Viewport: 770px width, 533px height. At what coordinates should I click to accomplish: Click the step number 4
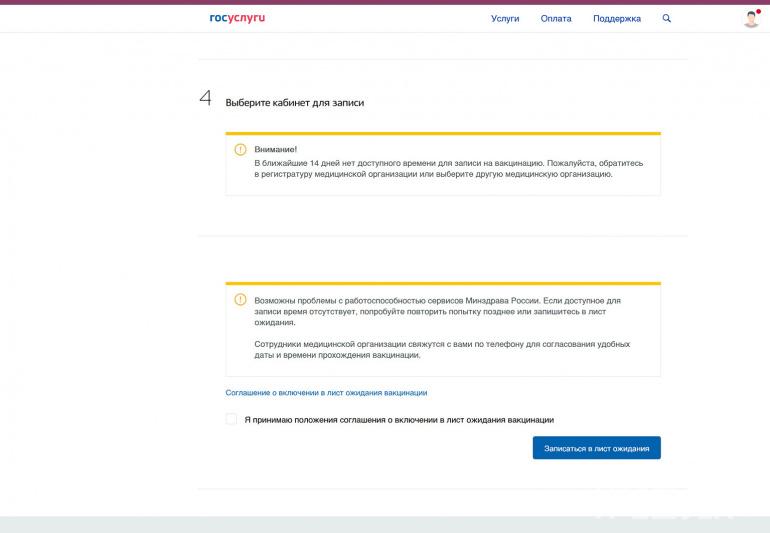pos(206,98)
